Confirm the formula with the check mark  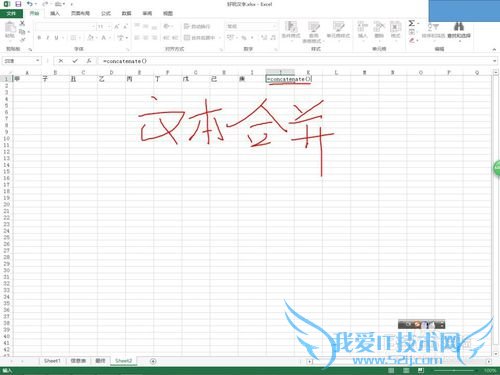coord(75,61)
